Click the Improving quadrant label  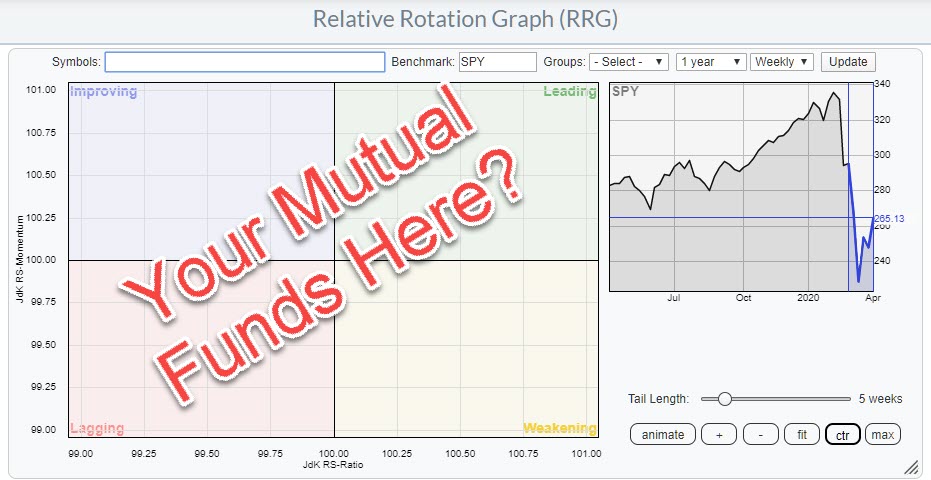click(103, 92)
